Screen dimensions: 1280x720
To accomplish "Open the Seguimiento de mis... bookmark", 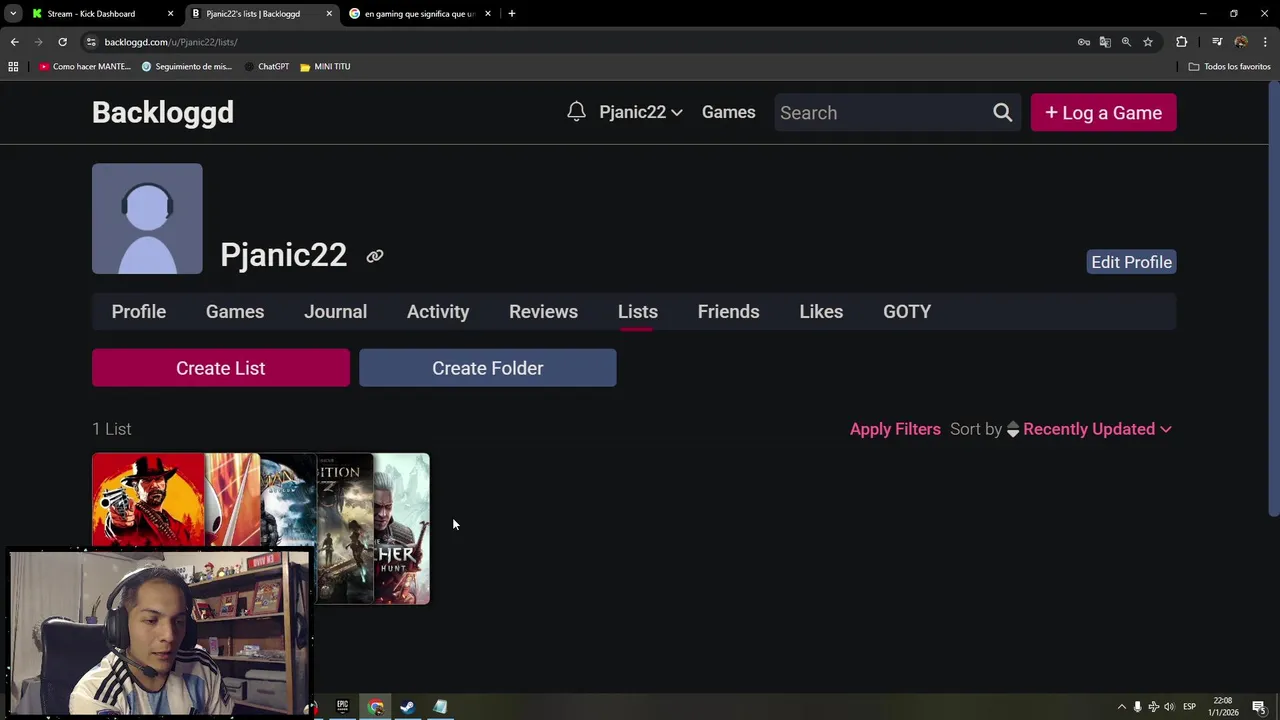I will (x=187, y=66).
